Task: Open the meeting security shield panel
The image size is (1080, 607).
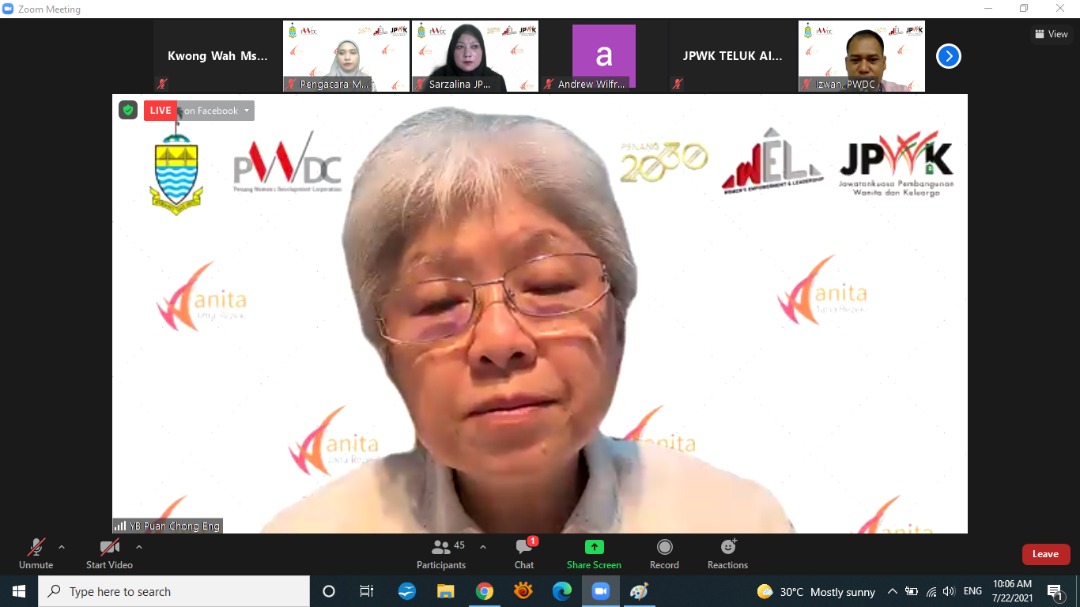Action: tap(127, 110)
